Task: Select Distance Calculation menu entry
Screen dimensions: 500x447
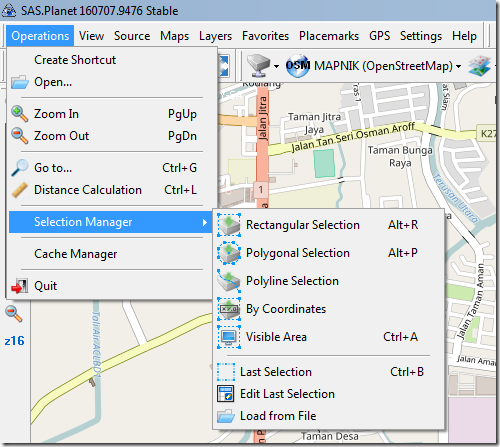Action: [x=111, y=190]
